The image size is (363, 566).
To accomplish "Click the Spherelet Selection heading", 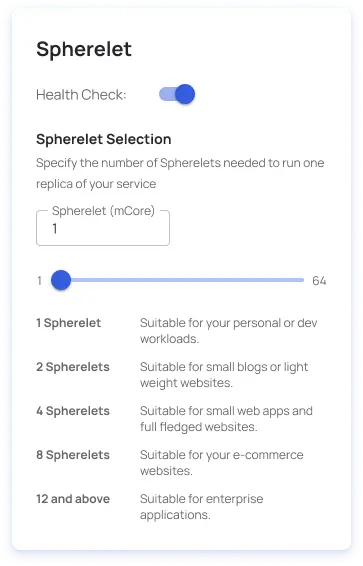I will 104,139.
